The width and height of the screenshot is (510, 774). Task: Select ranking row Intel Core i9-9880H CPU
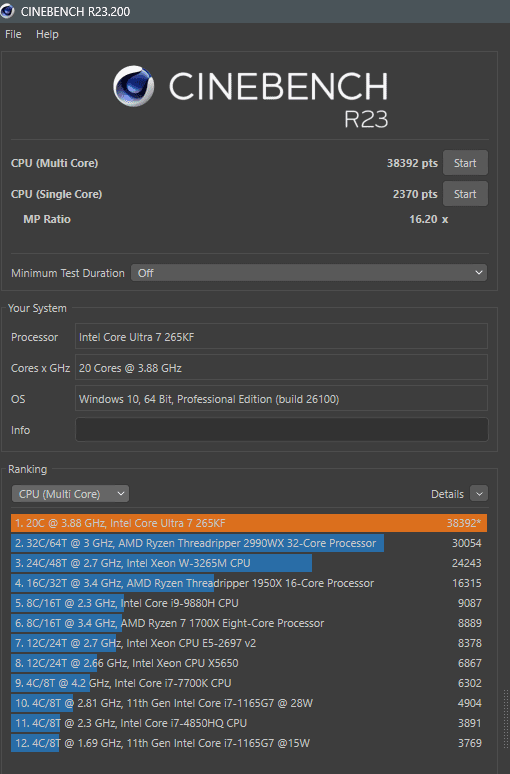(249, 603)
